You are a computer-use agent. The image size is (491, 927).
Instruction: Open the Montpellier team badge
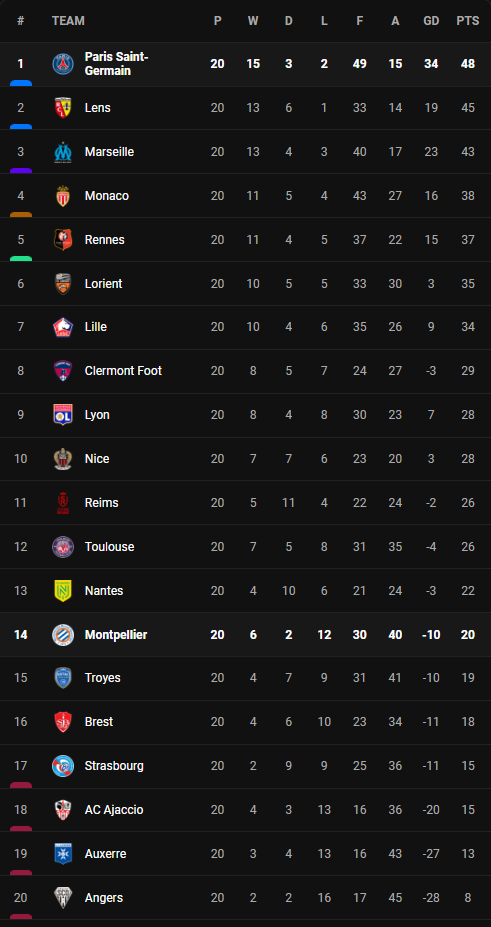pos(63,635)
